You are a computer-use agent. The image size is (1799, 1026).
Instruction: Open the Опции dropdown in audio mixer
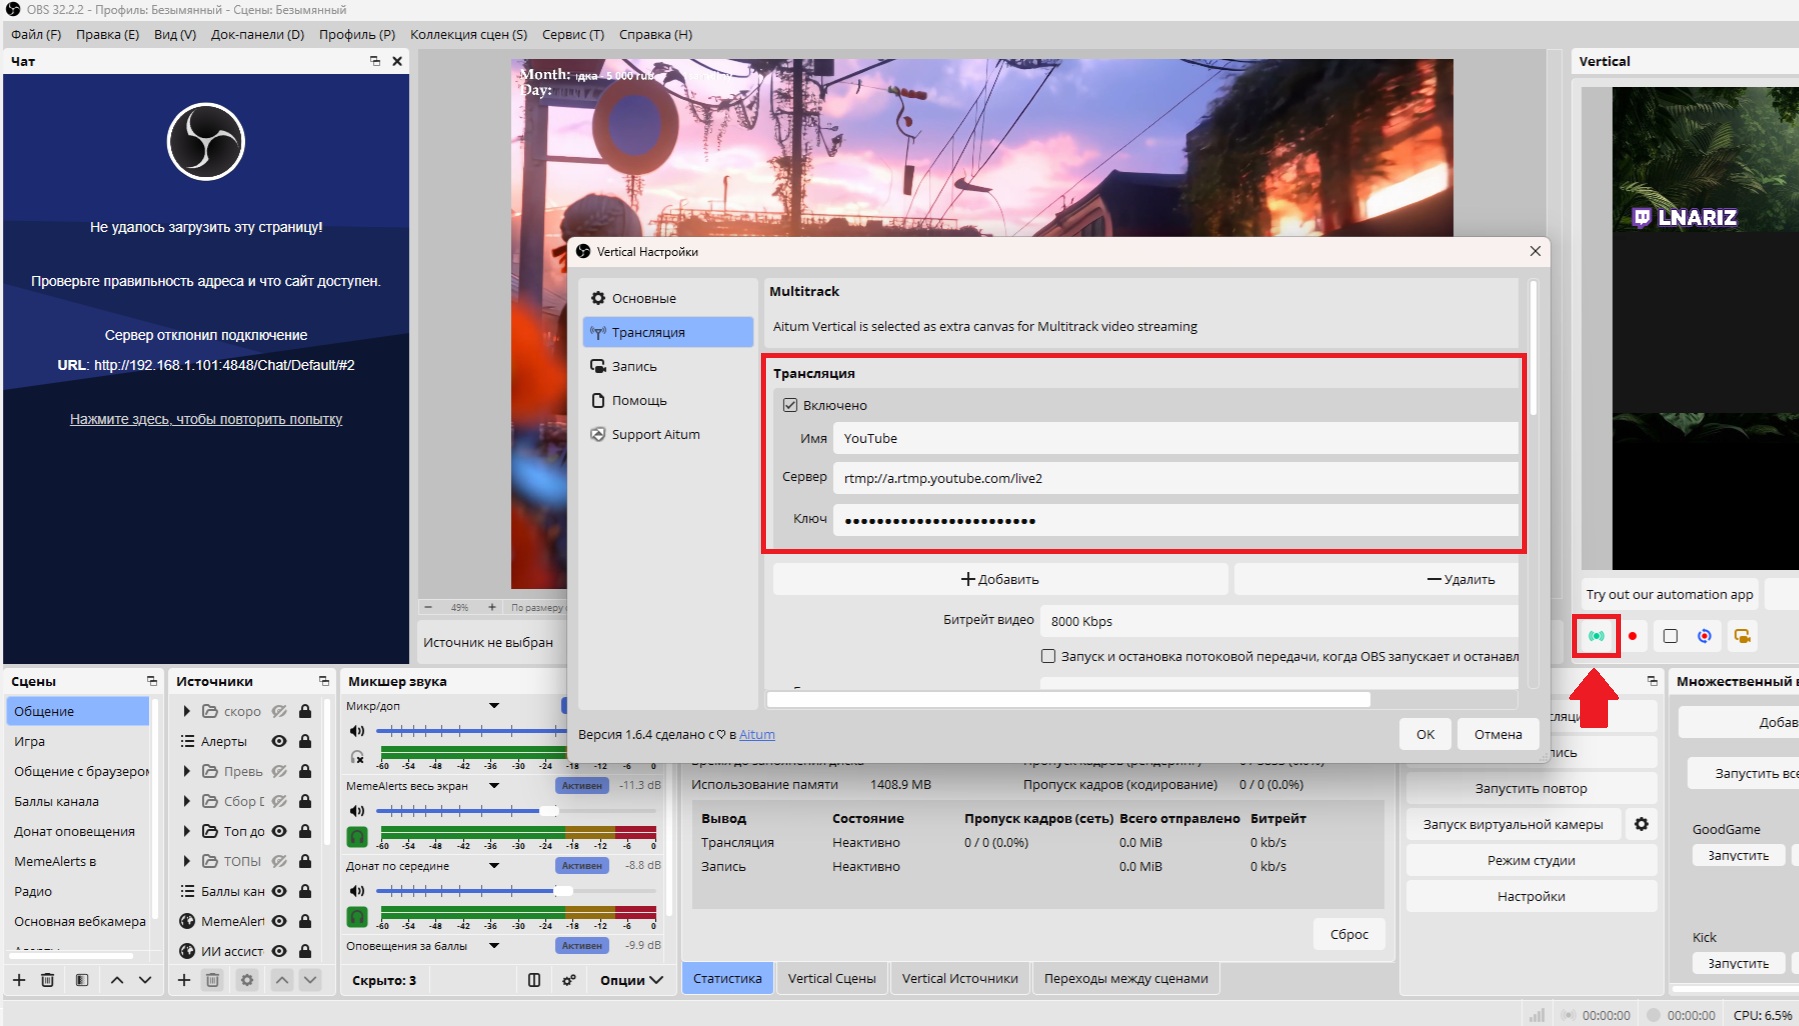[631, 980]
